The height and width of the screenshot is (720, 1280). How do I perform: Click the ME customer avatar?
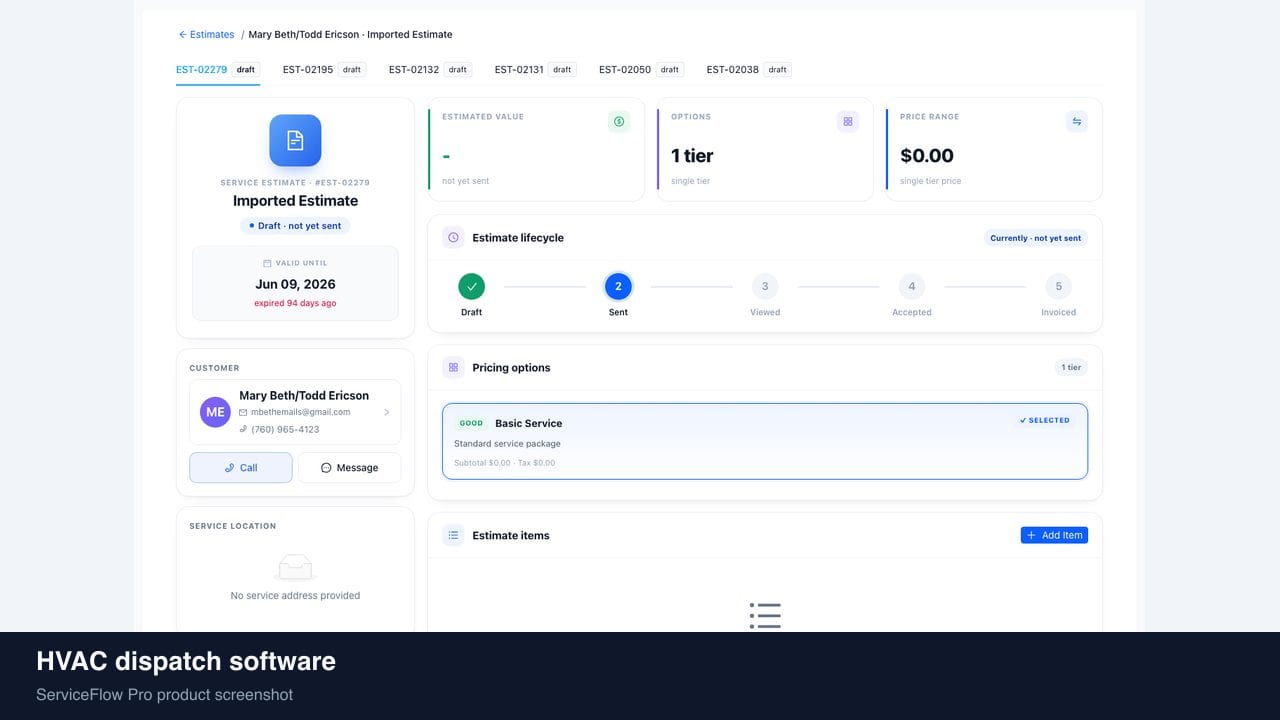(x=215, y=412)
